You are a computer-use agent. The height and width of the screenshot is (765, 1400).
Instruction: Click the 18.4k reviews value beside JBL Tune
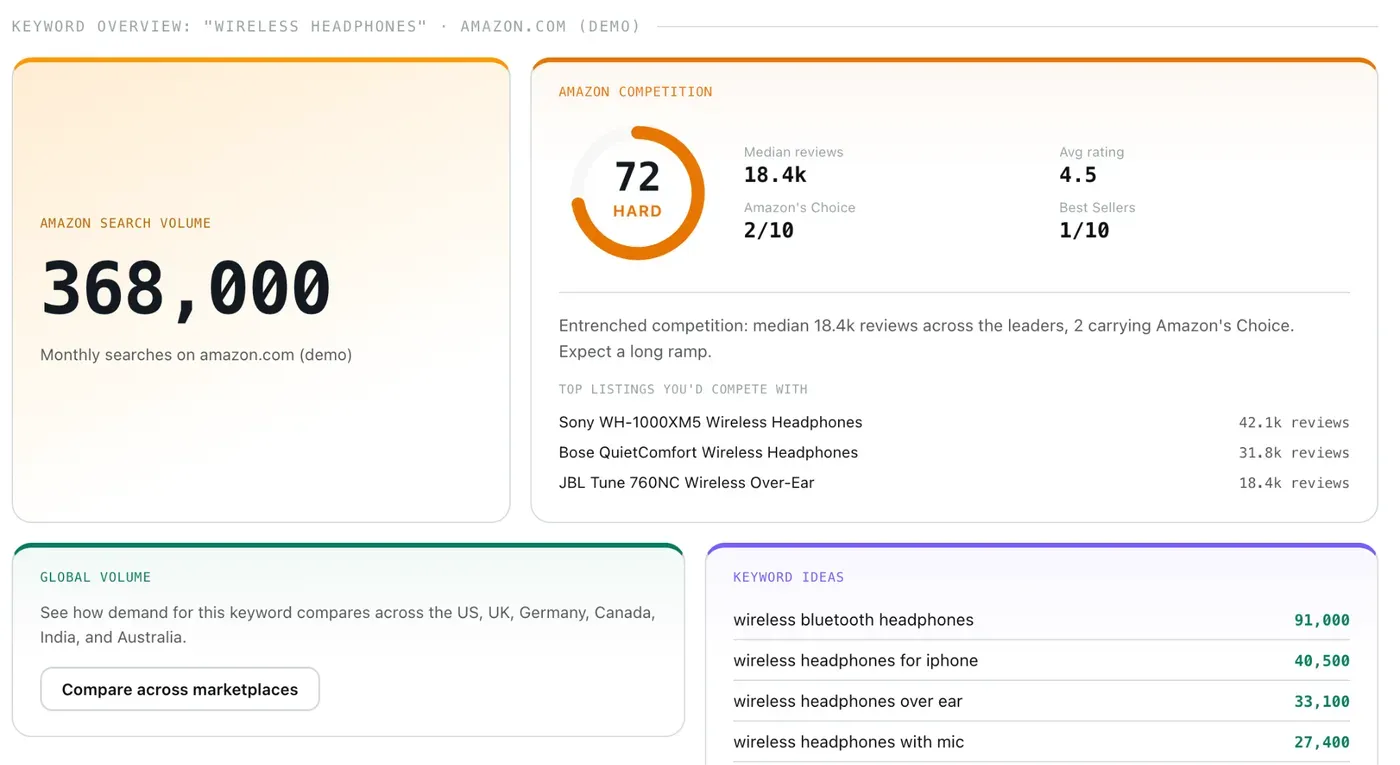pyautogui.click(x=1294, y=482)
